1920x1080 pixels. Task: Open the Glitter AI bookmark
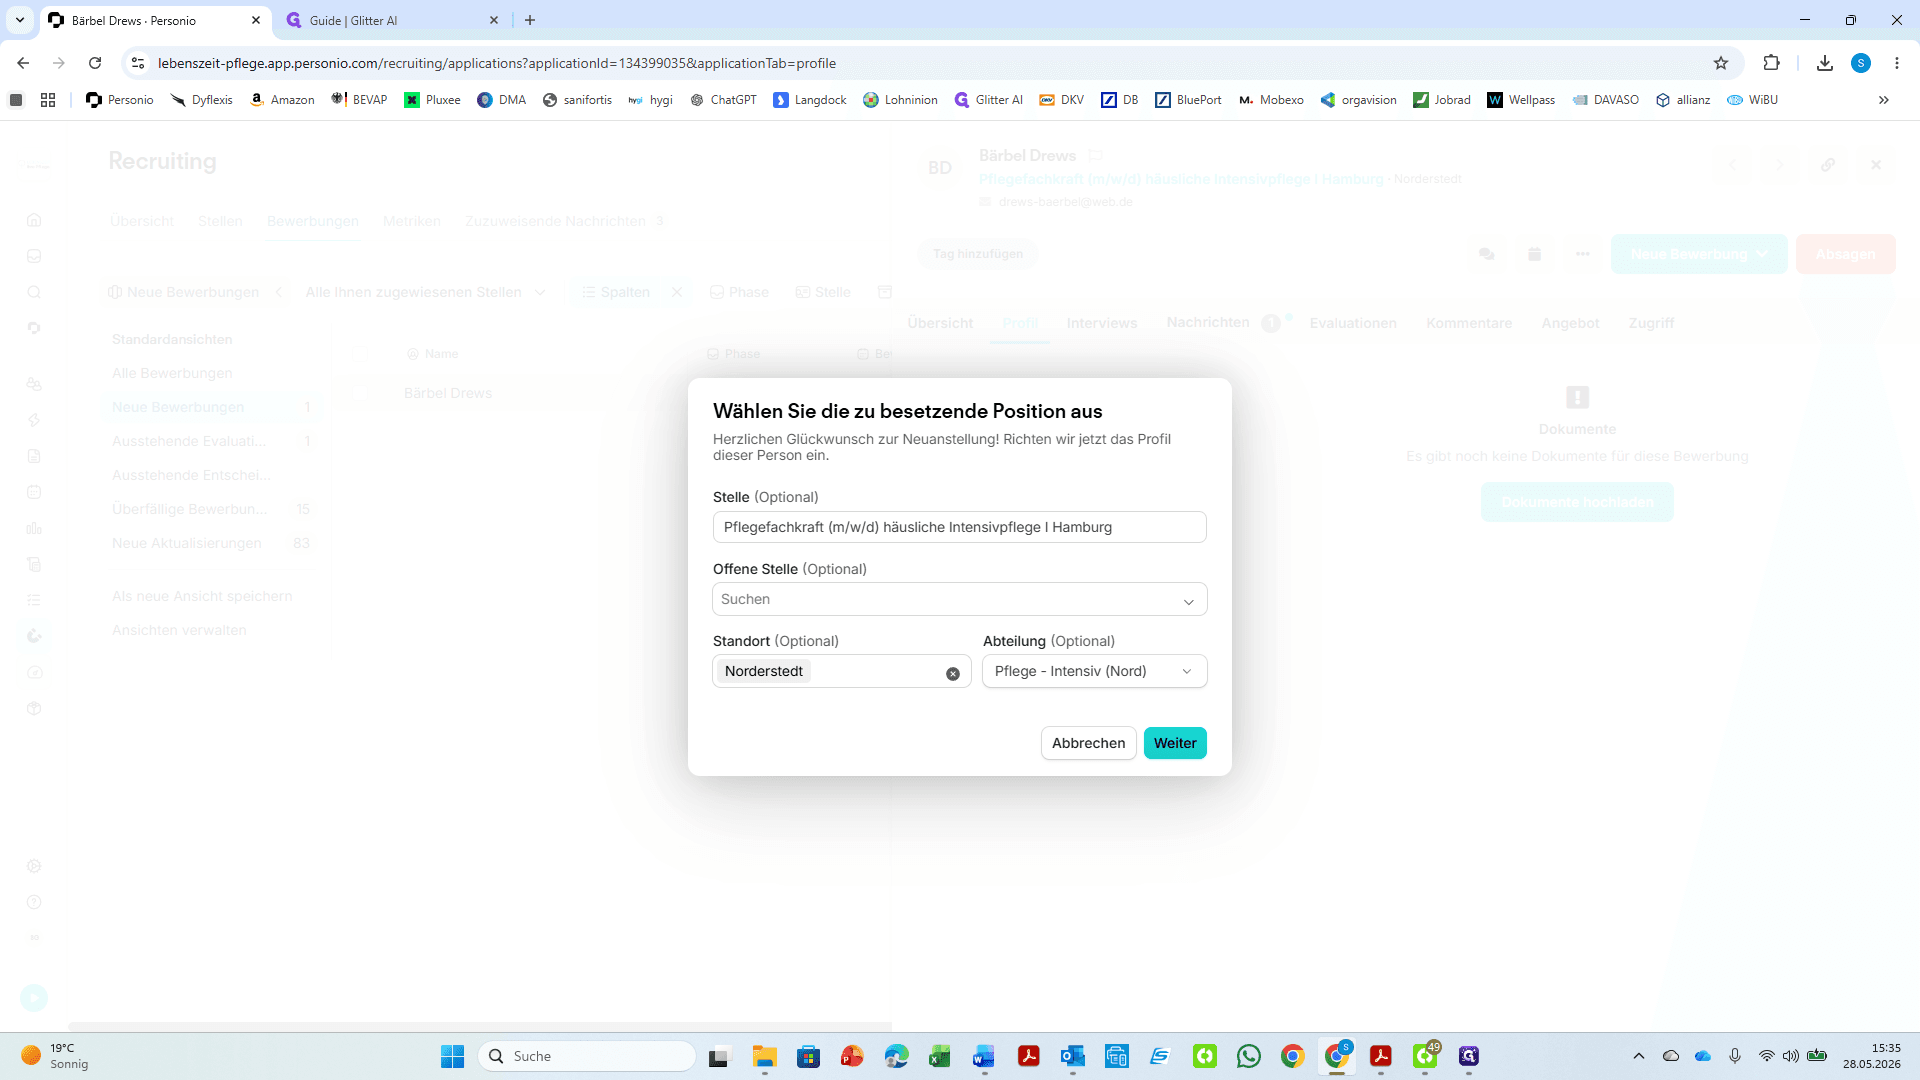989,100
